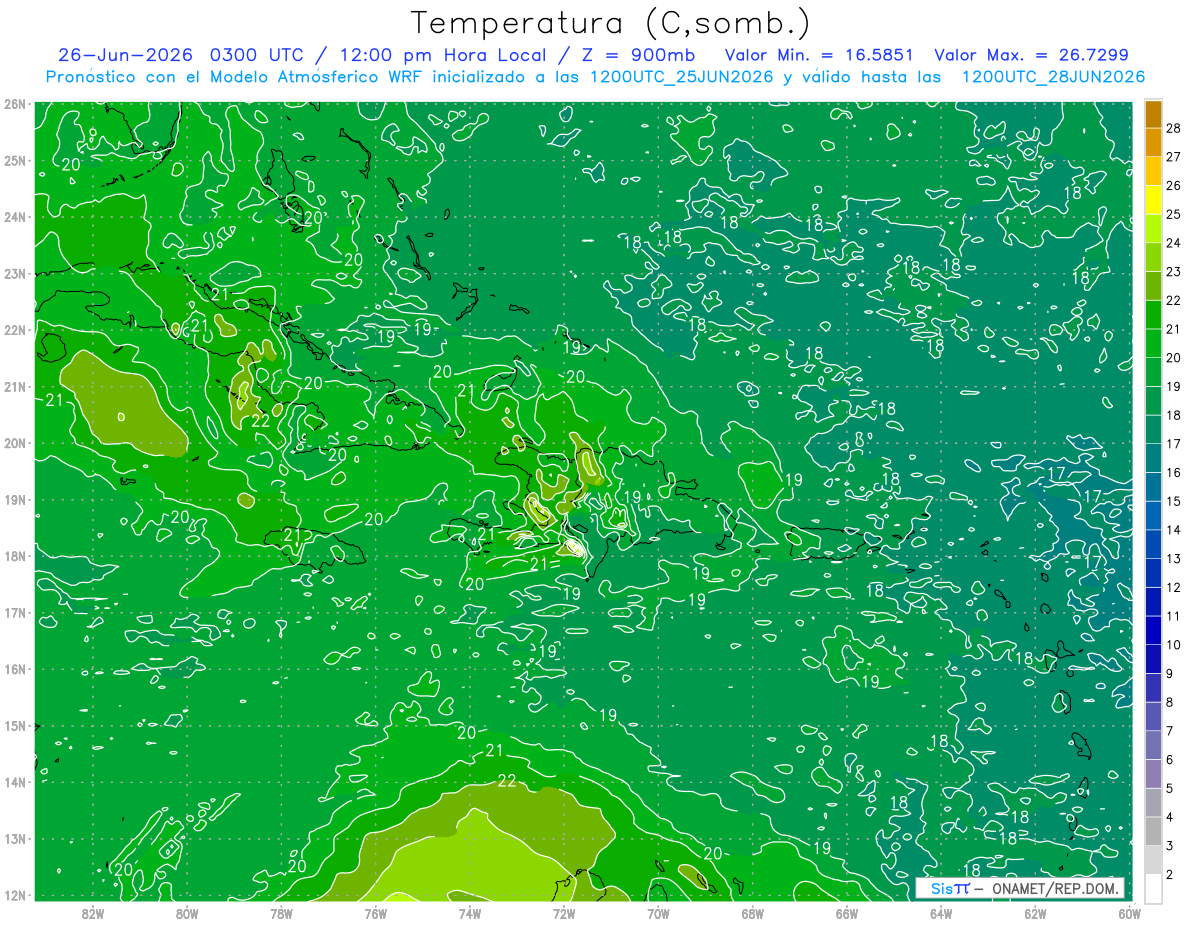Click the "4" label on the color scale
Viewport: 1200px width, 927px height.
click(1169, 817)
